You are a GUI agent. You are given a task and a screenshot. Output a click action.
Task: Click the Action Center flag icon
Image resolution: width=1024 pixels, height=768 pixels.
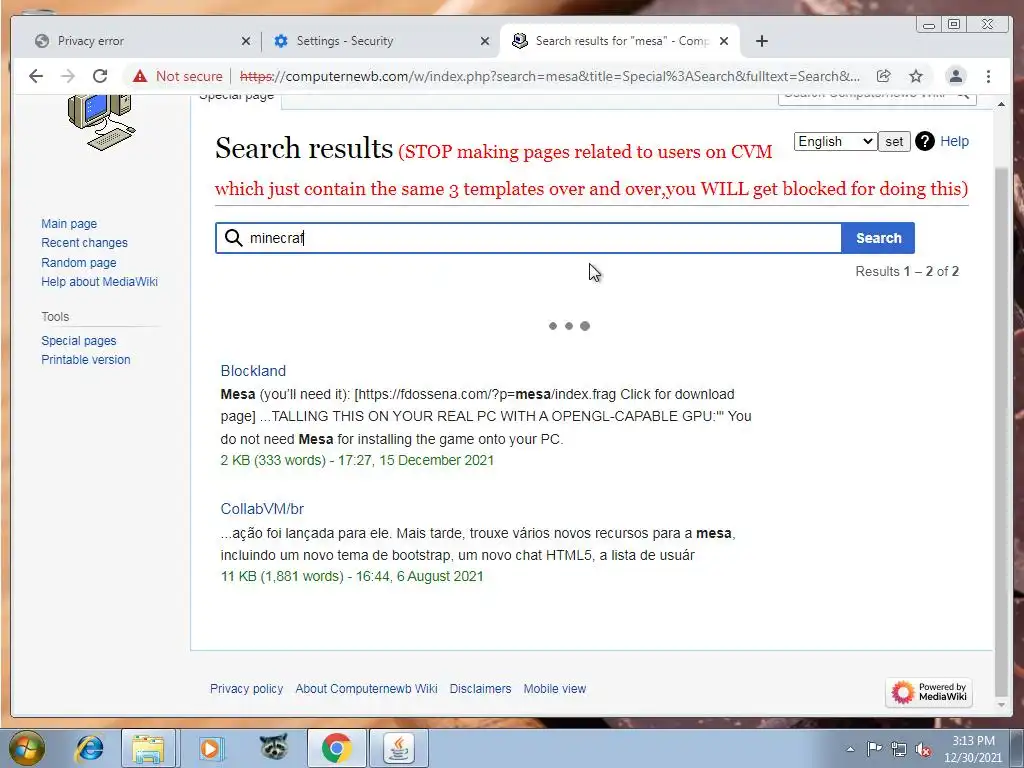point(874,749)
